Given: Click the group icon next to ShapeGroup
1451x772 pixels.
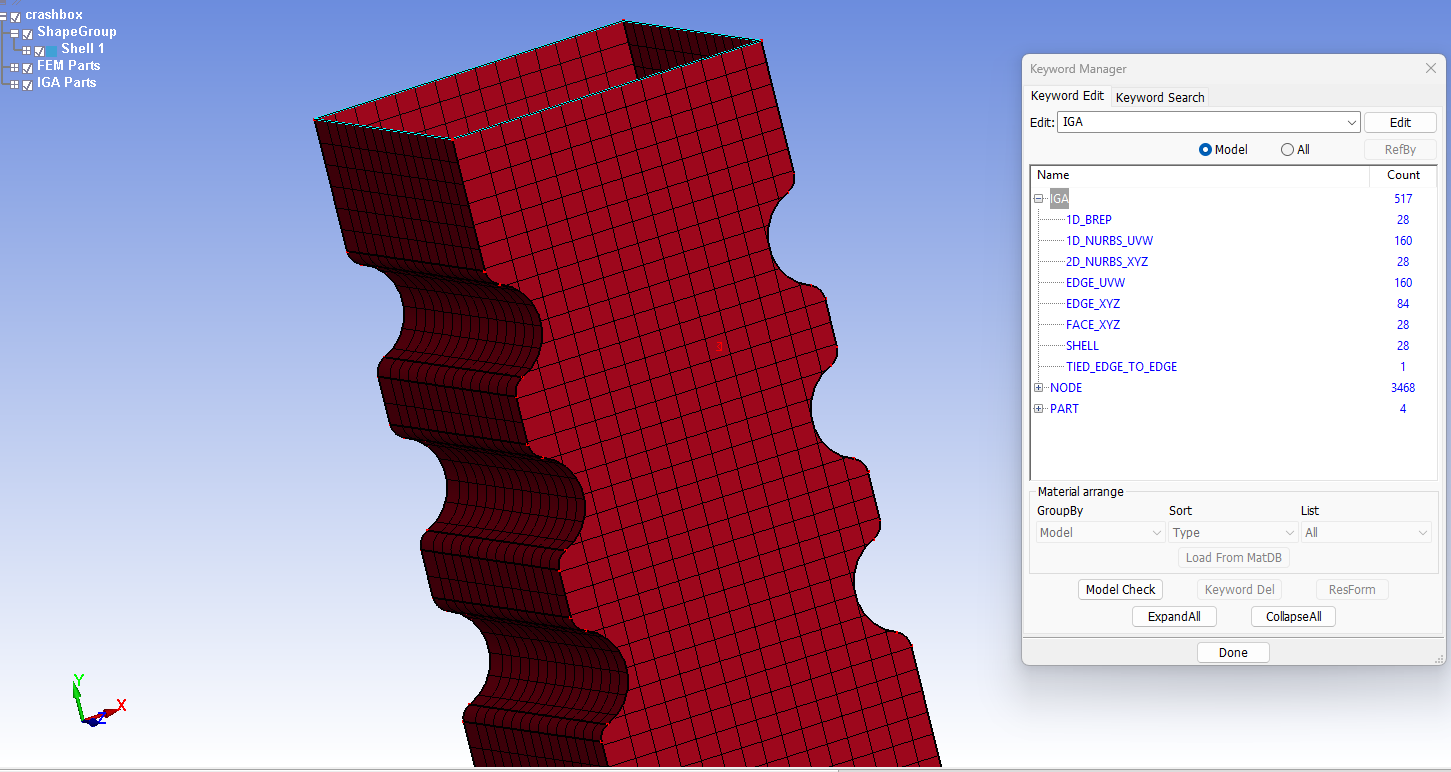Looking at the screenshot, I should tap(13, 33).
